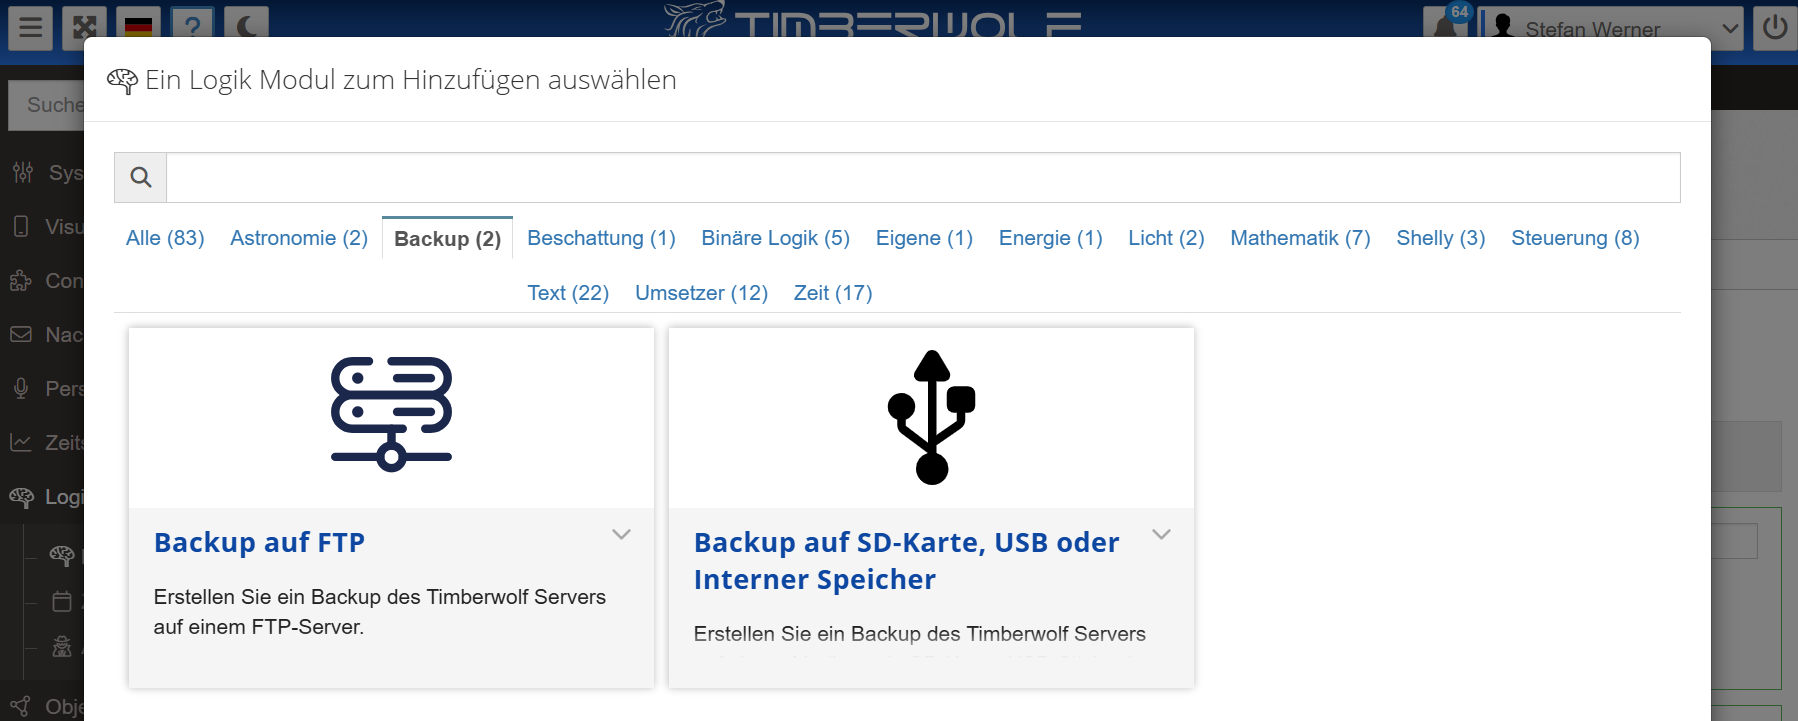The height and width of the screenshot is (721, 1798).
Task: Open the Objekte share-nodes sidebar entry
Action: pyautogui.click(x=21, y=705)
